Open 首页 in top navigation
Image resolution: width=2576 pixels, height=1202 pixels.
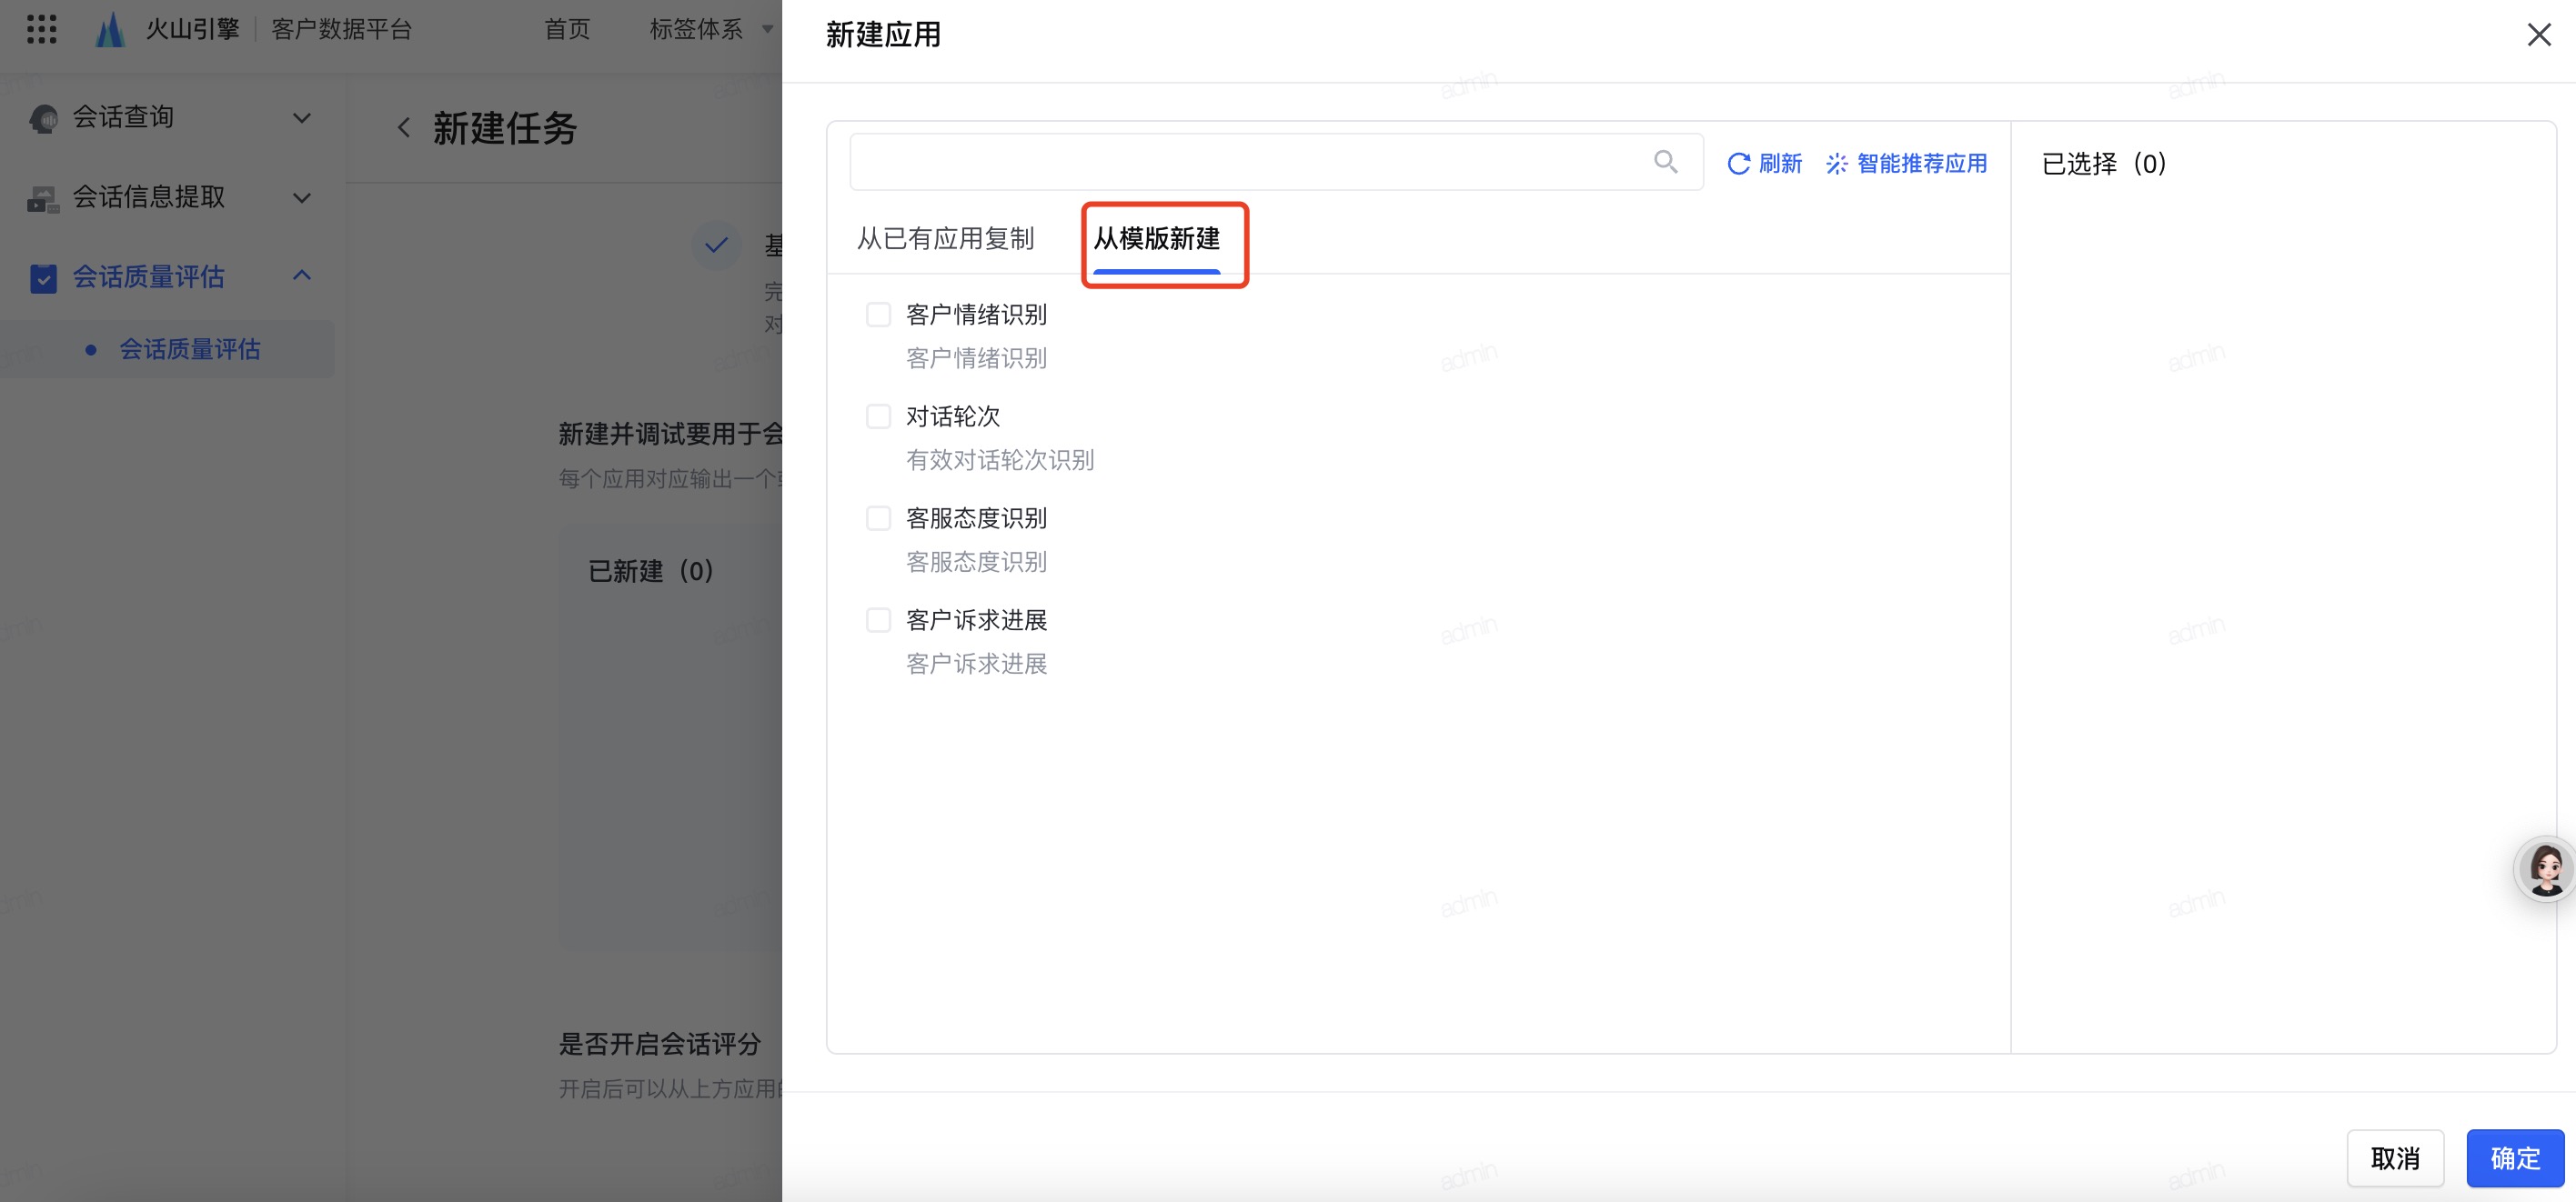point(567,29)
